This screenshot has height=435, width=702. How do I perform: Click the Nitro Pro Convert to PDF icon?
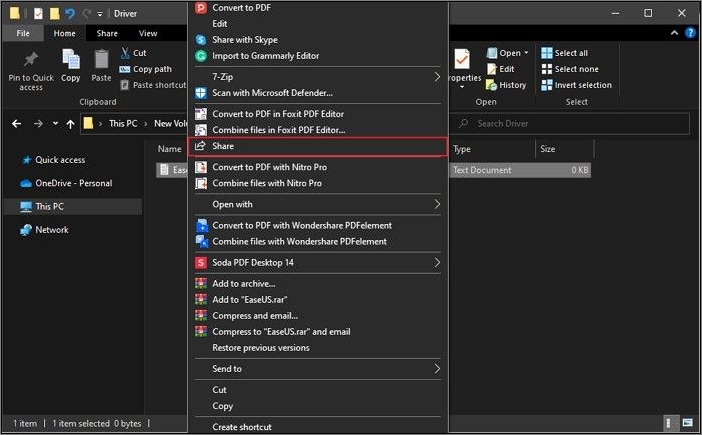pyautogui.click(x=201, y=167)
